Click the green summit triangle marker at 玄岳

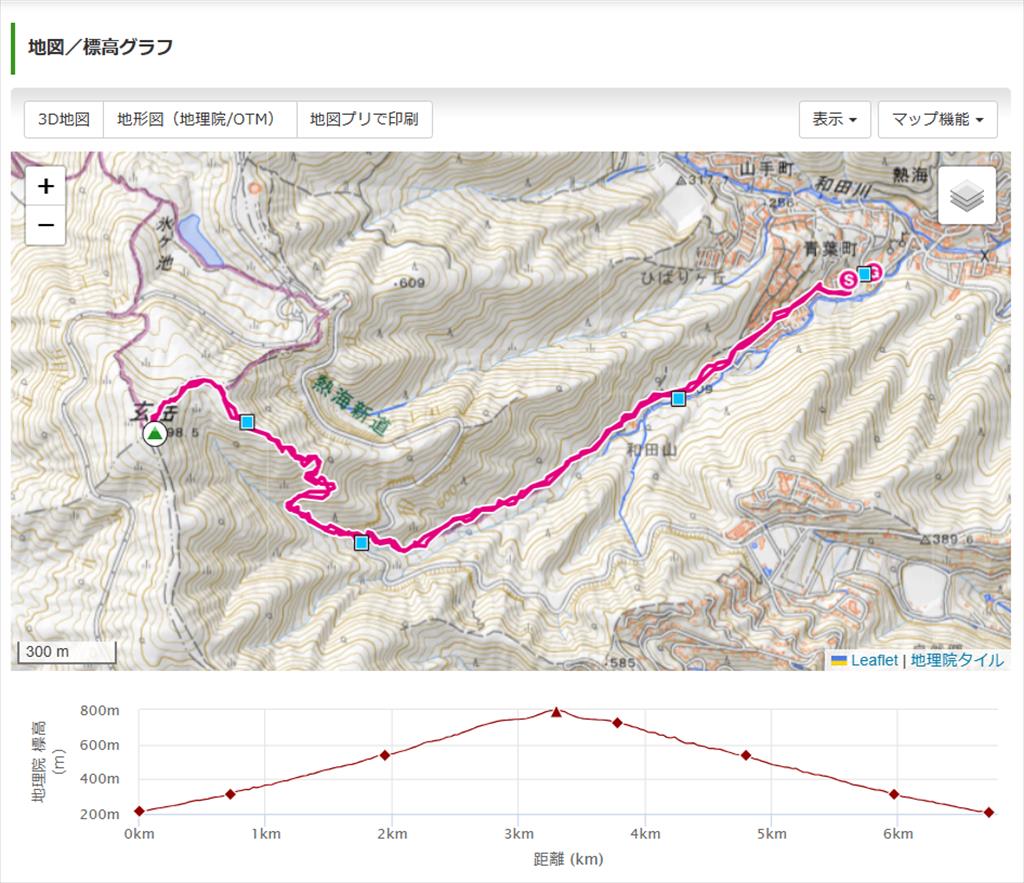pos(154,433)
